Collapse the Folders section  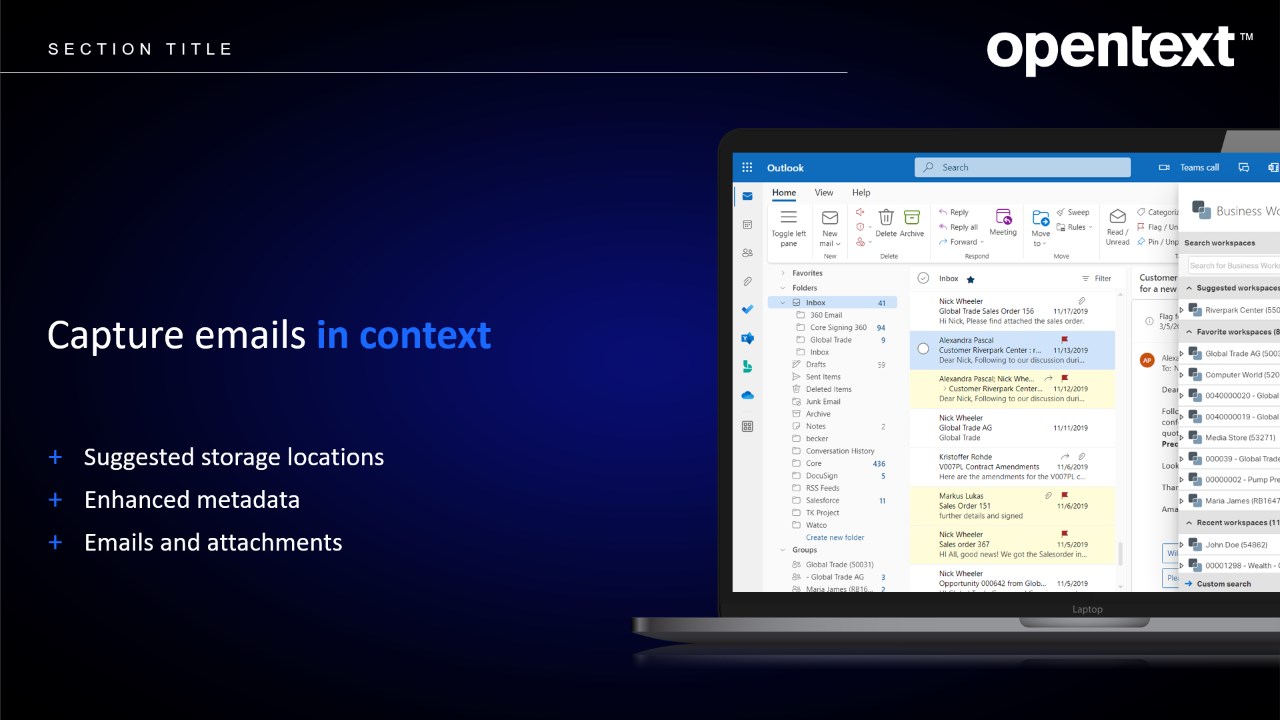point(783,288)
